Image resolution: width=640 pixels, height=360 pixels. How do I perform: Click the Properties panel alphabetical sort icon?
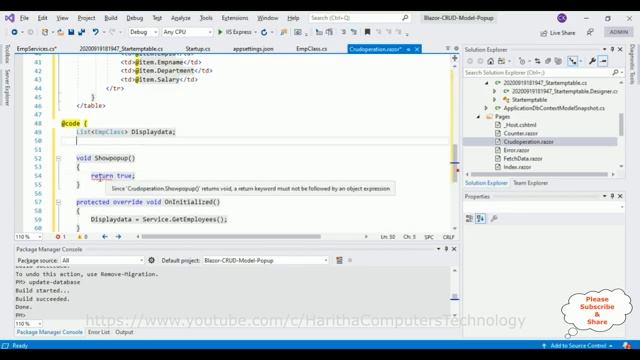pos(481,219)
